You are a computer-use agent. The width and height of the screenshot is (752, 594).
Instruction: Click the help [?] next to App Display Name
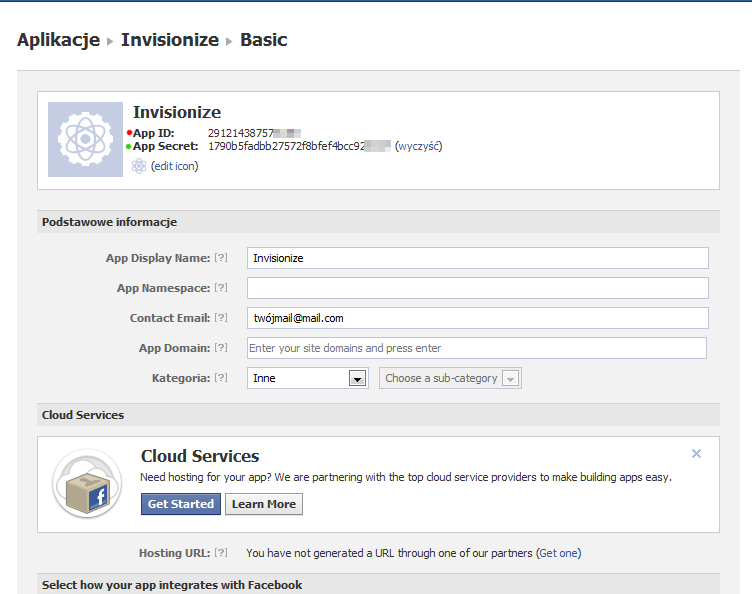click(x=221, y=258)
